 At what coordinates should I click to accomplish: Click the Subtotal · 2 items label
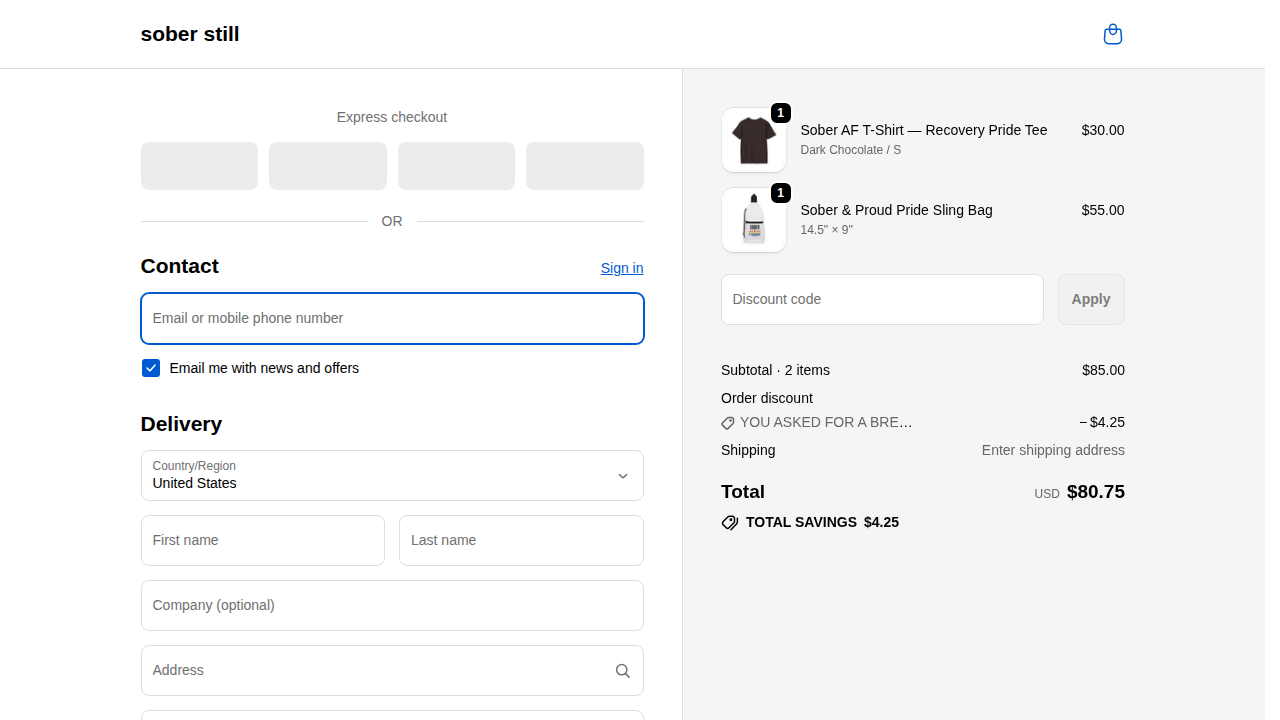pos(775,370)
